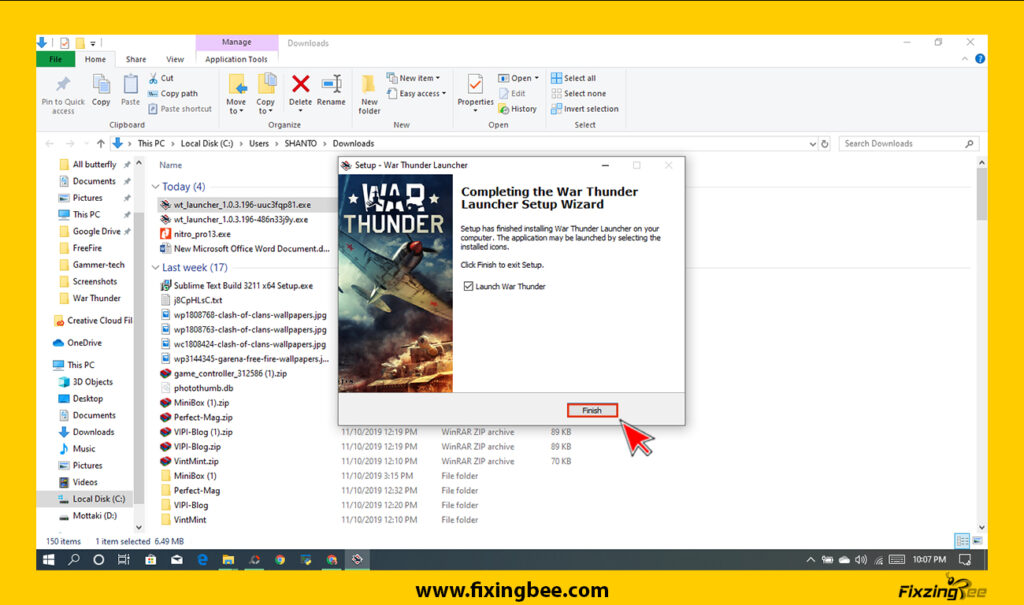Click the Manage contextual tab
Image resolution: width=1024 pixels, height=605 pixels.
236,42
